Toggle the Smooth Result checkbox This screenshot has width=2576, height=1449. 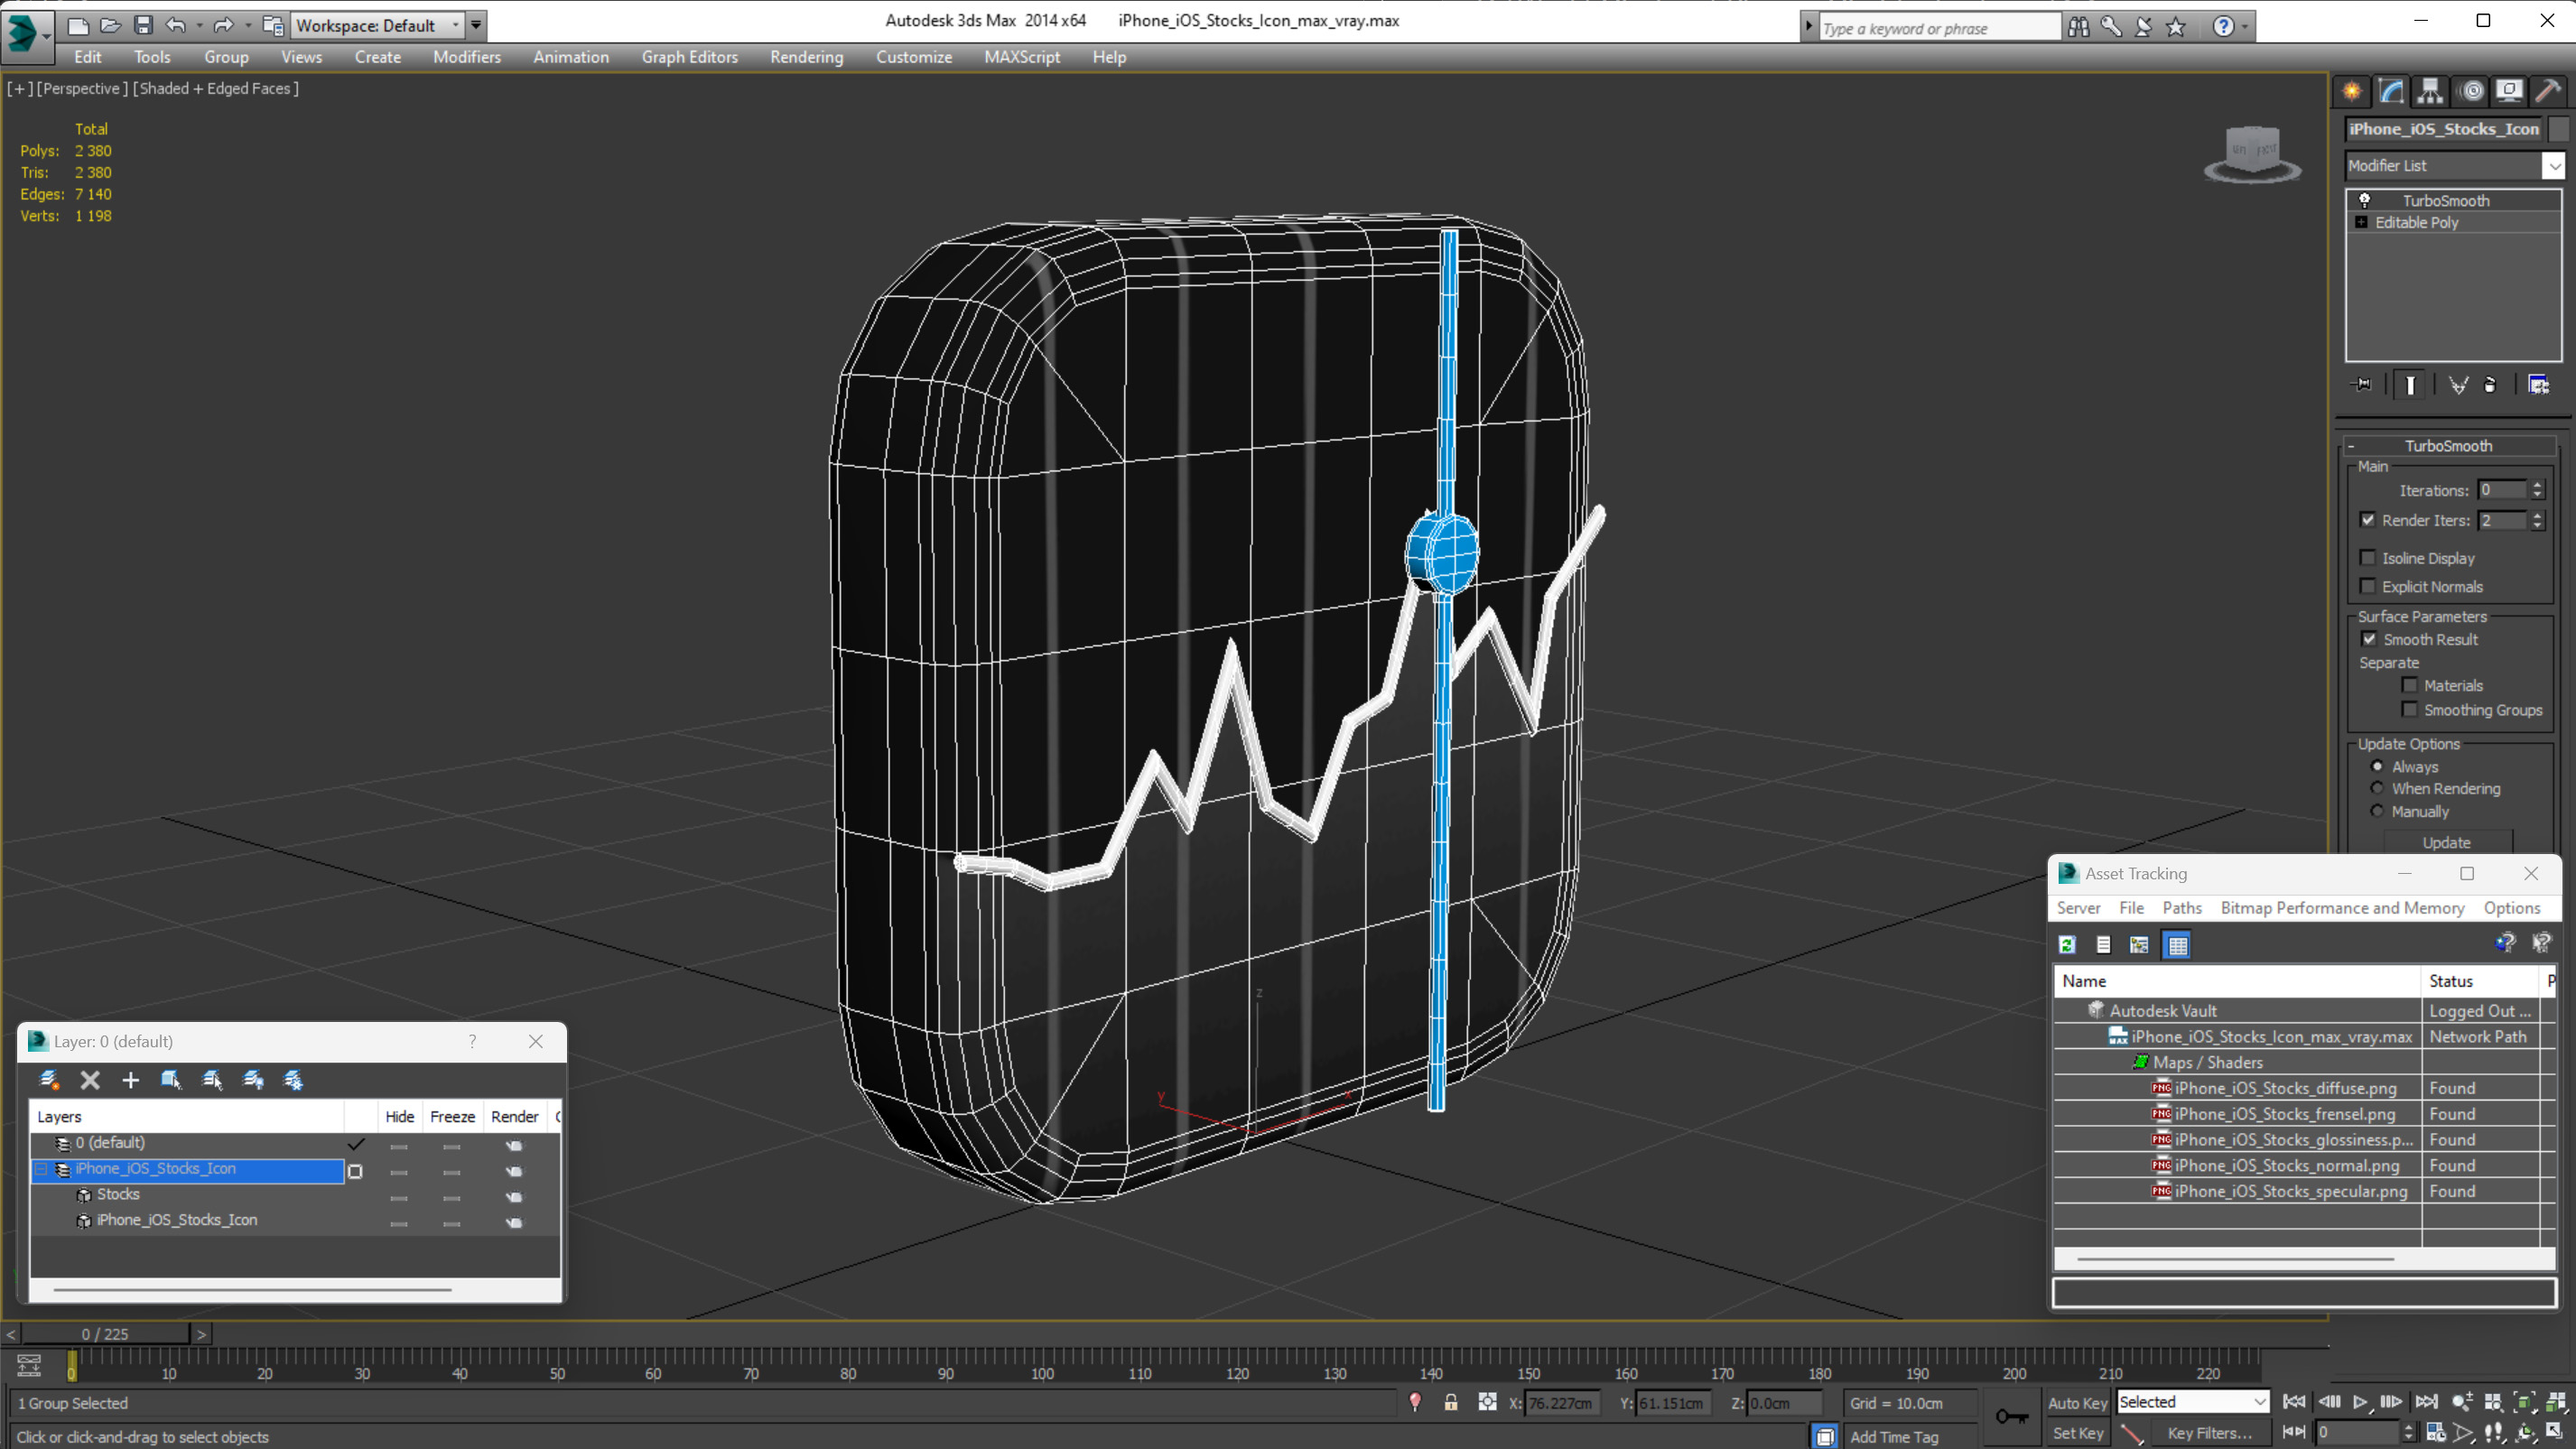tap(2369, 638)
